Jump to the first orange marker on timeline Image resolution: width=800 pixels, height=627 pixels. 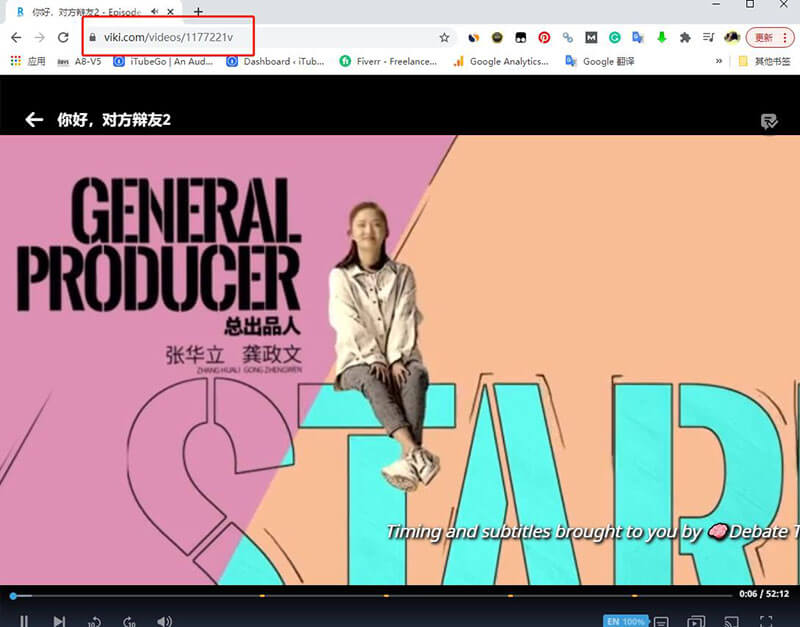[x=262, y=595]
